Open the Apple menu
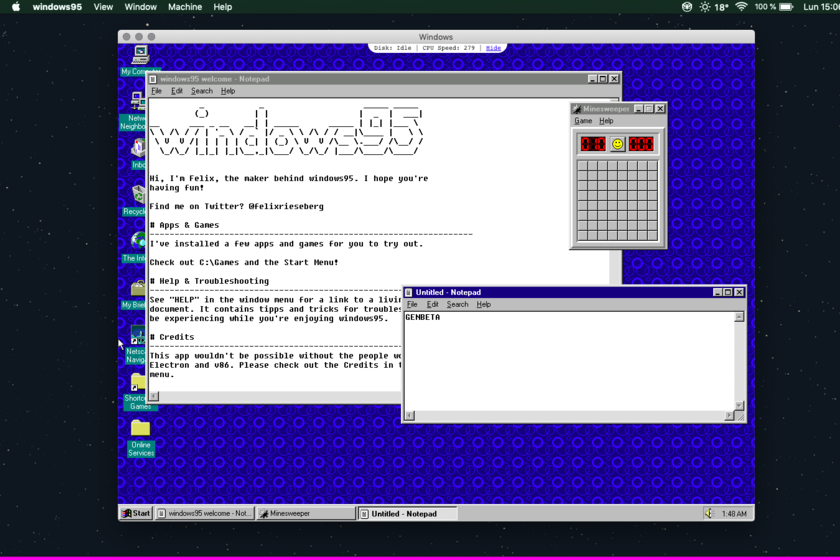Screen dimensions: 840x560 point(16,7)
